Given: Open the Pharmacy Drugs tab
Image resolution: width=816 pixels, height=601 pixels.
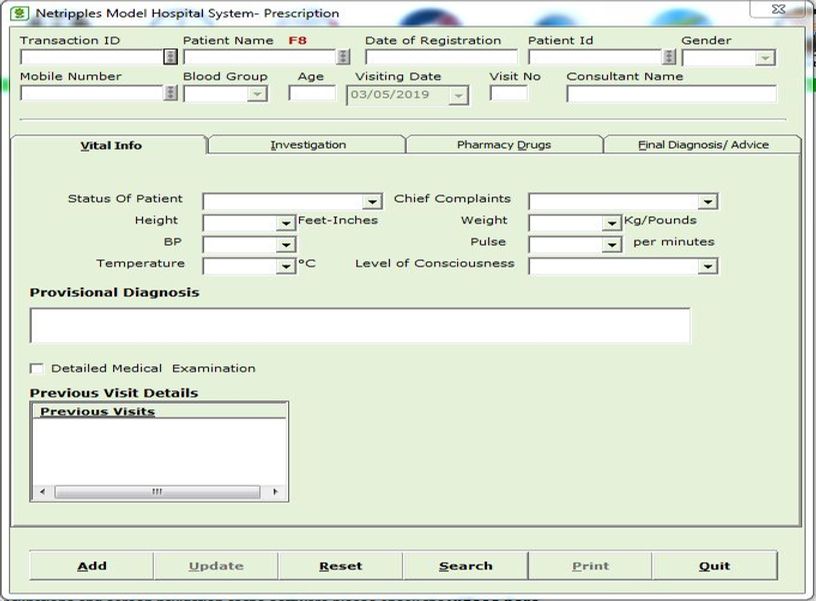Looking at the screenshot, I should coord(504,145).
